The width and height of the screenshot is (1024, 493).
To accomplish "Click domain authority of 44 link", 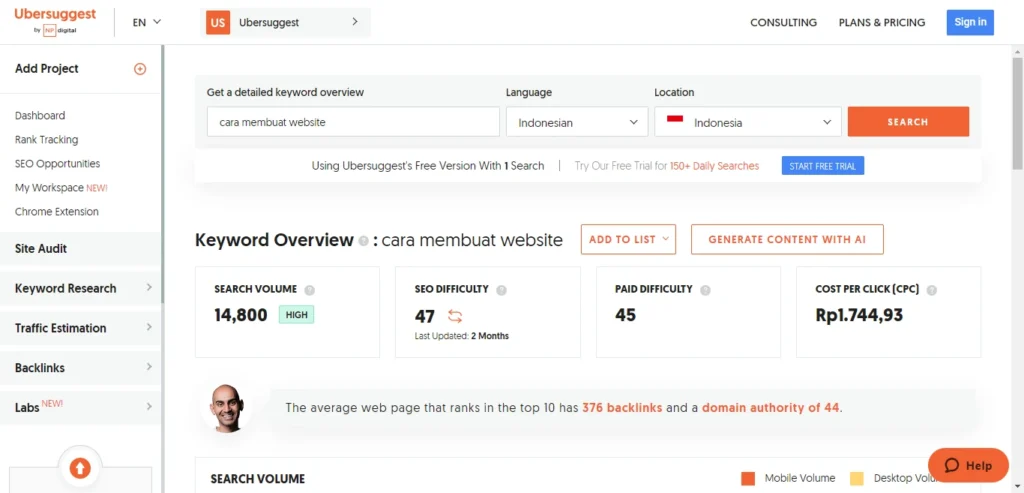I will coord(770,407).
